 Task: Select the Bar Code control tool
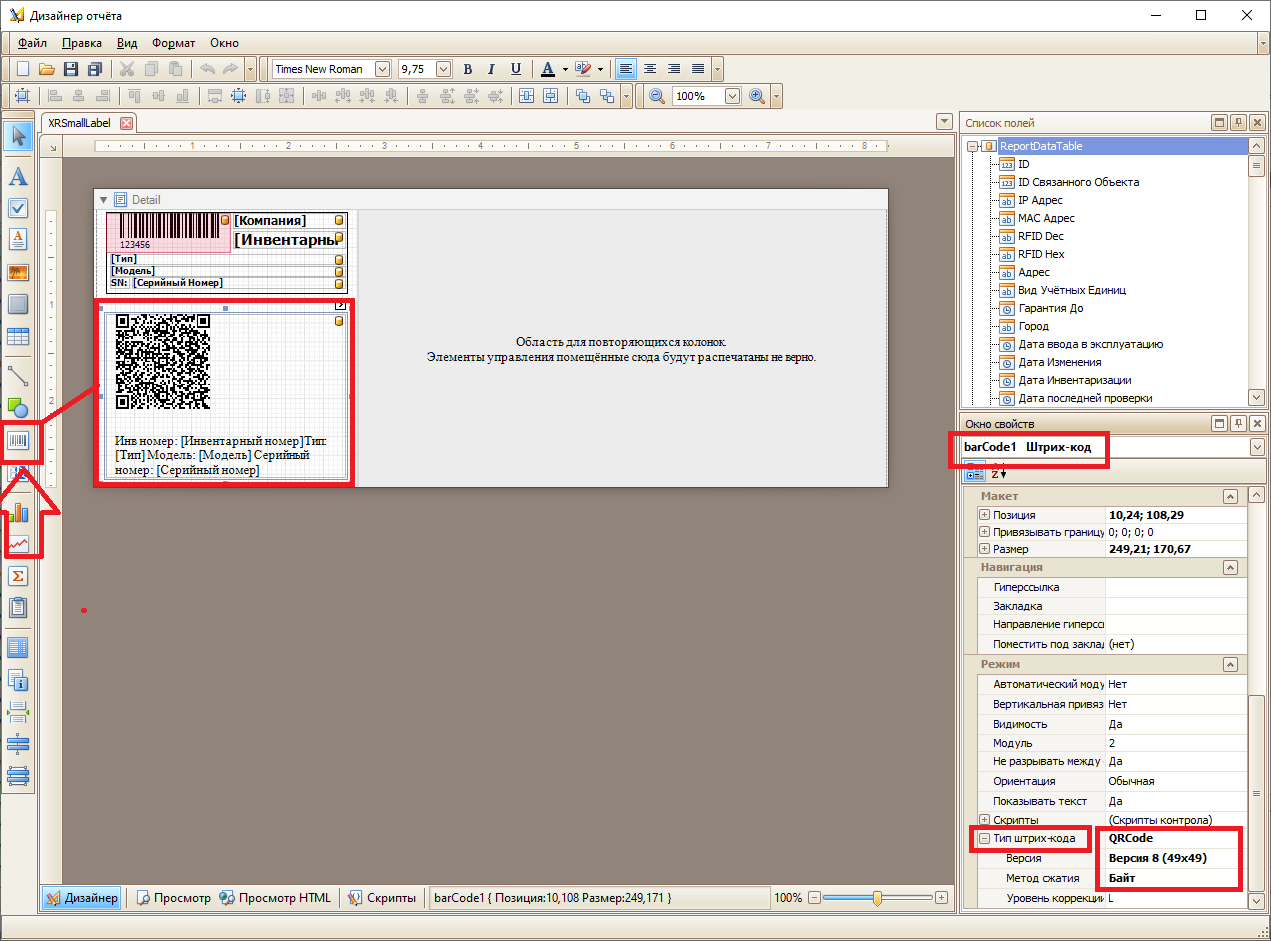(18, 440)
